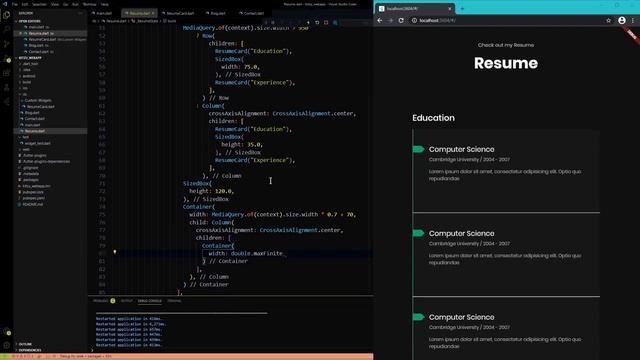
Task: Switch to the Output panel tab
Action: click(x=127, y=301)
